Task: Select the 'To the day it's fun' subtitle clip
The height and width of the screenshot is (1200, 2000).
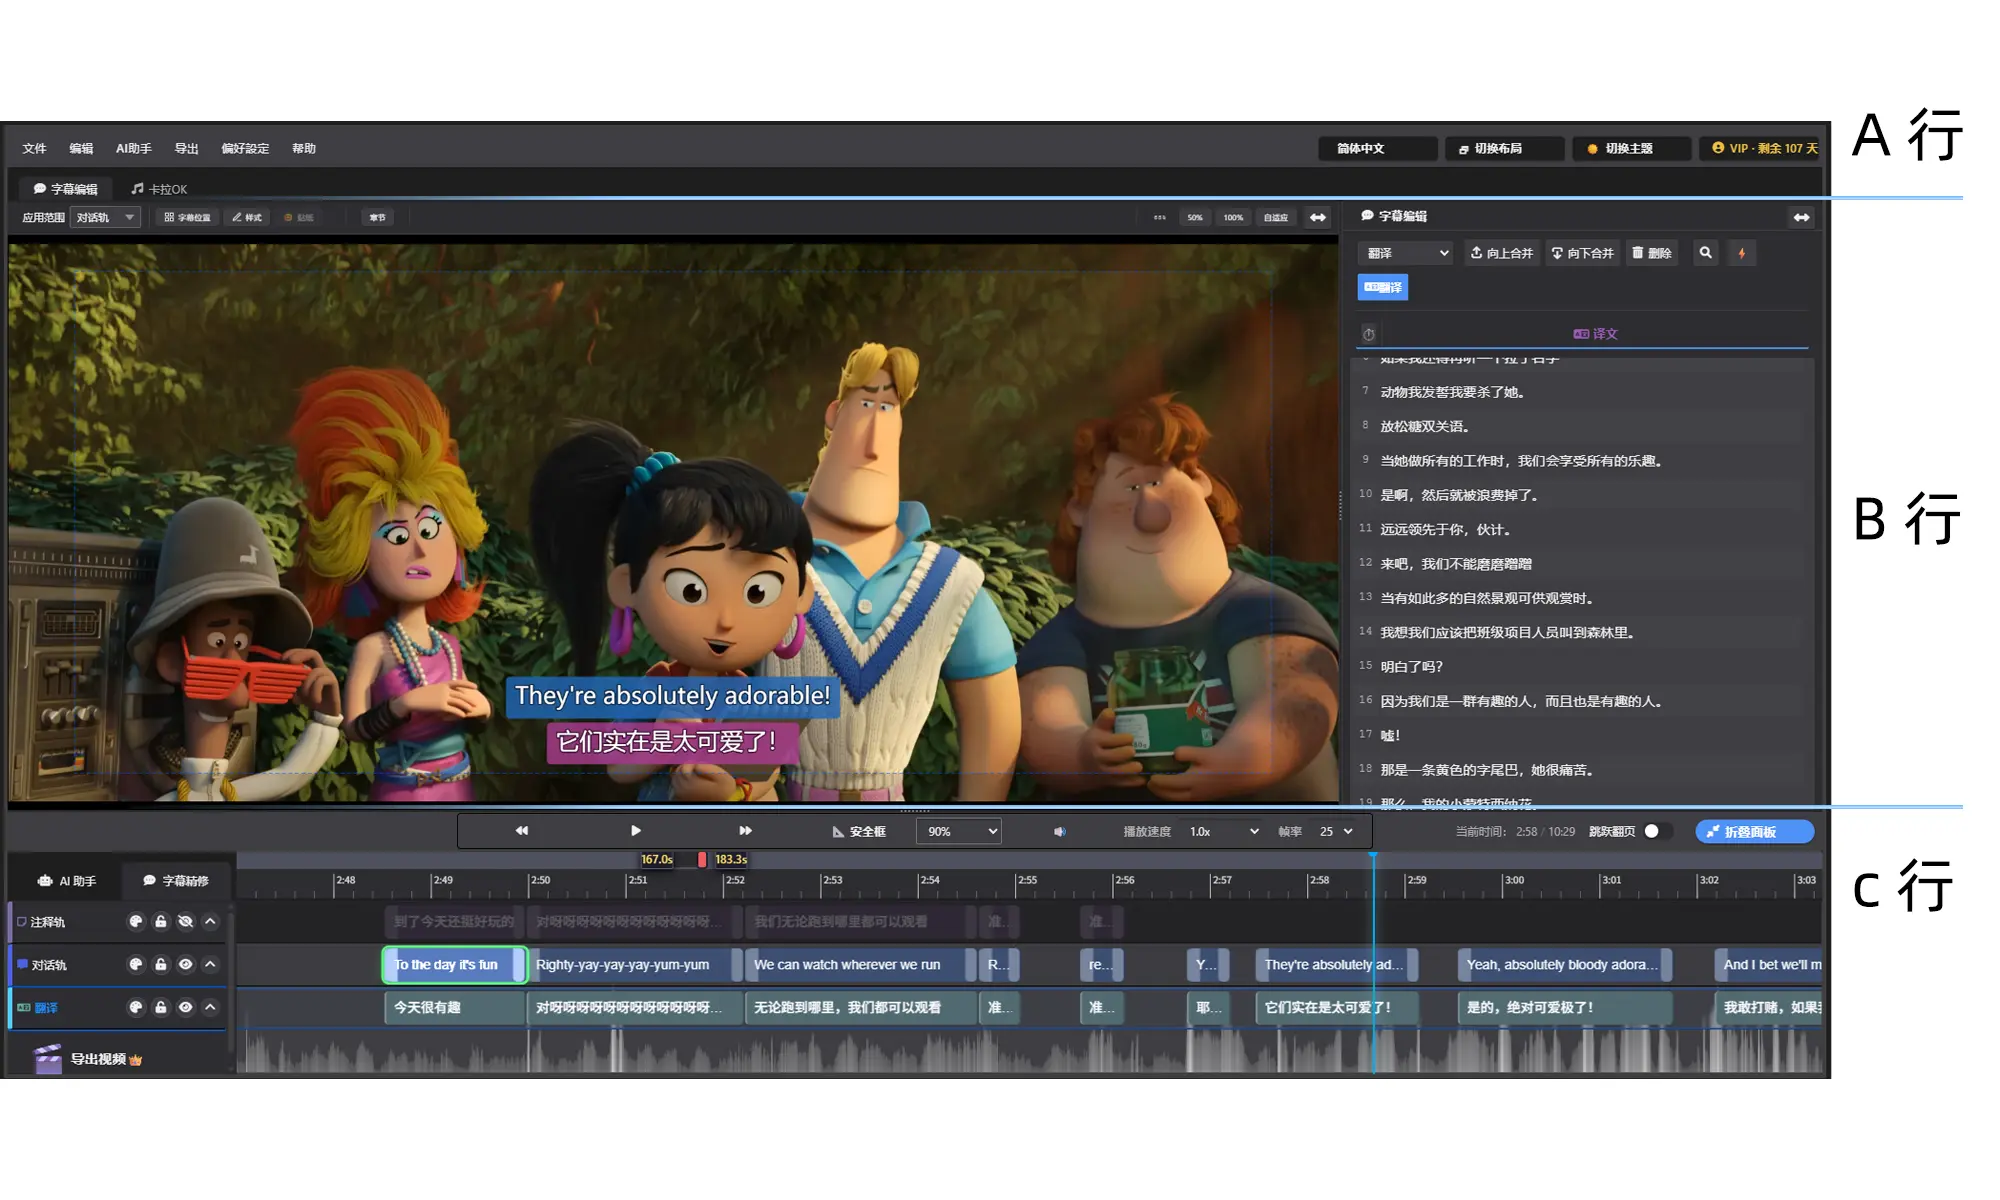Action: coord(455,965)
